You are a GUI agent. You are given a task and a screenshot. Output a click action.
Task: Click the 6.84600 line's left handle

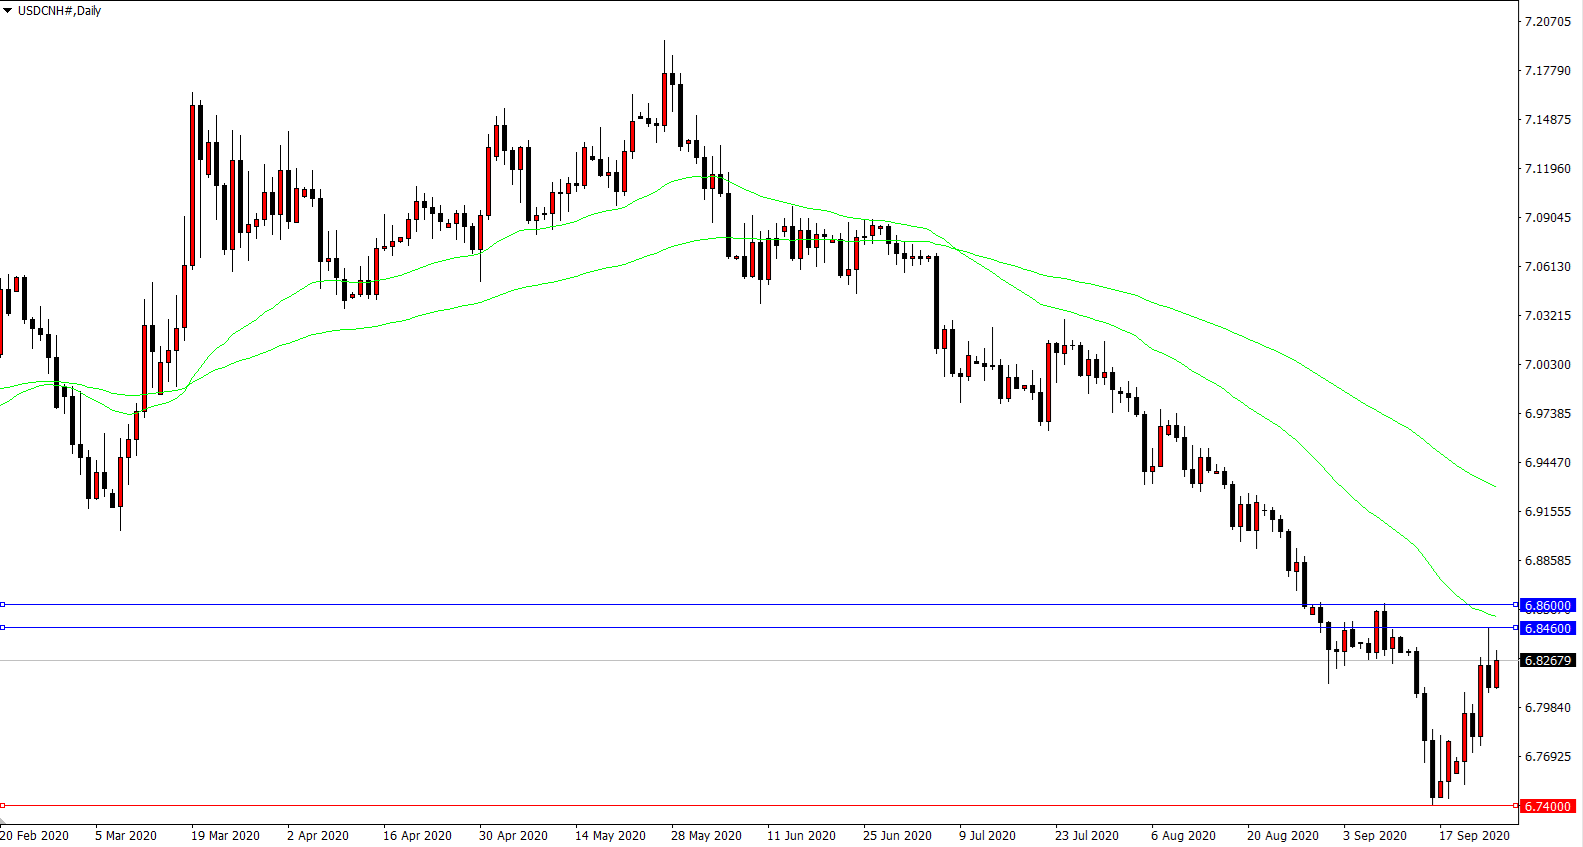3,628
